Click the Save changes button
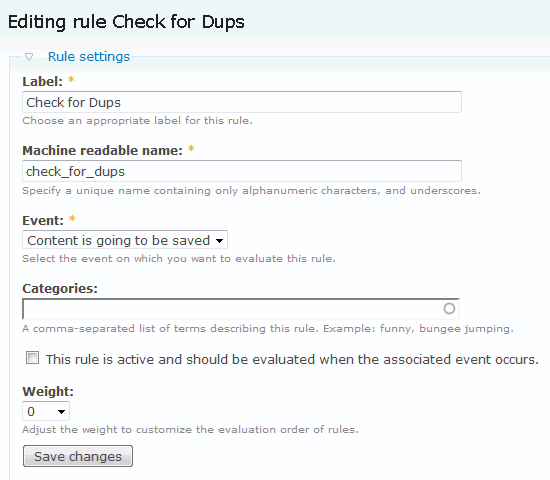The width and height of the screenshot is (550, 480). pos(78,456)
